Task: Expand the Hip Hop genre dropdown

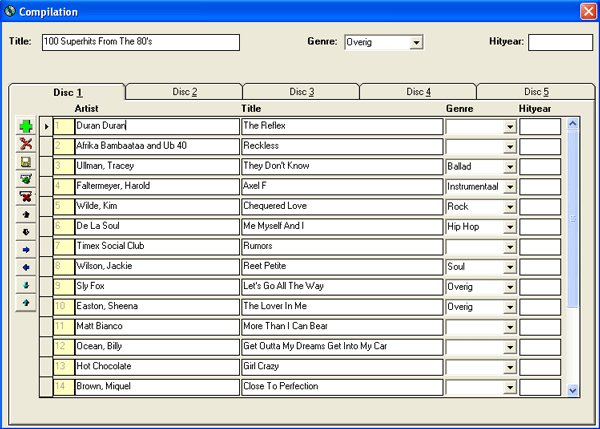Action: [510, 227]
